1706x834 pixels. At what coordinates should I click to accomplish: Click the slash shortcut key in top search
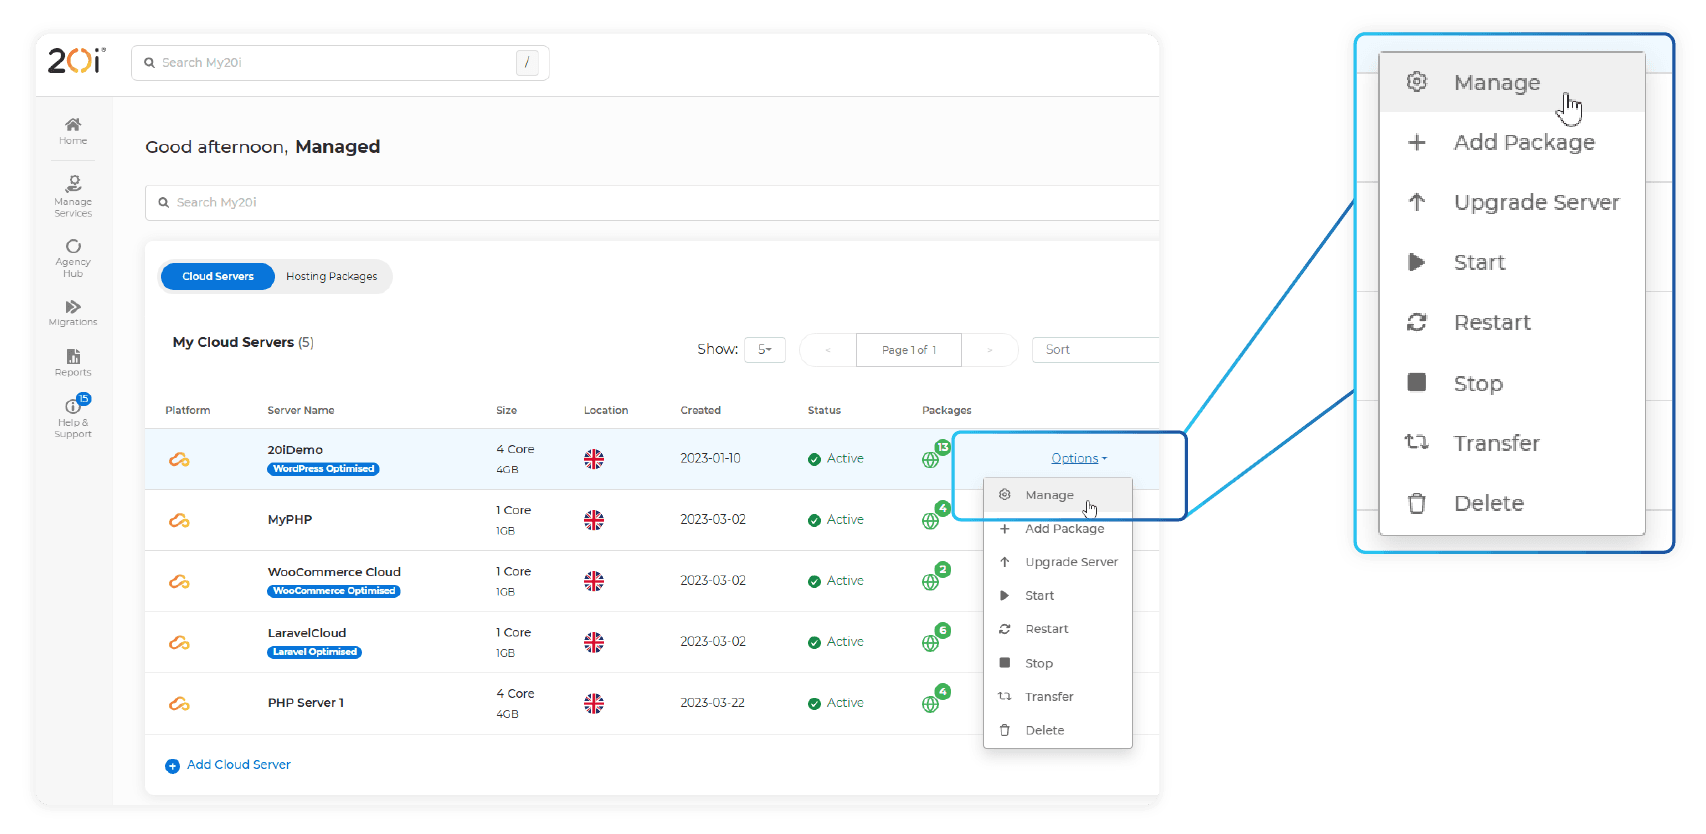(527, 62)
